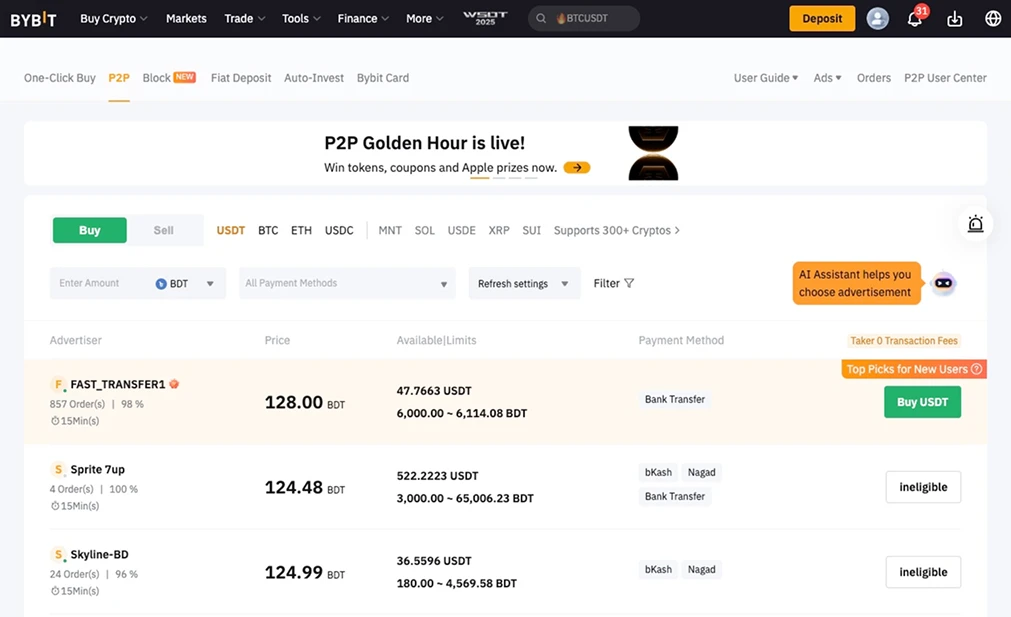Screen dimensions: 1011x617
Task: Click ineligible button for Sprite 7up
Action: tap(923, 487)
